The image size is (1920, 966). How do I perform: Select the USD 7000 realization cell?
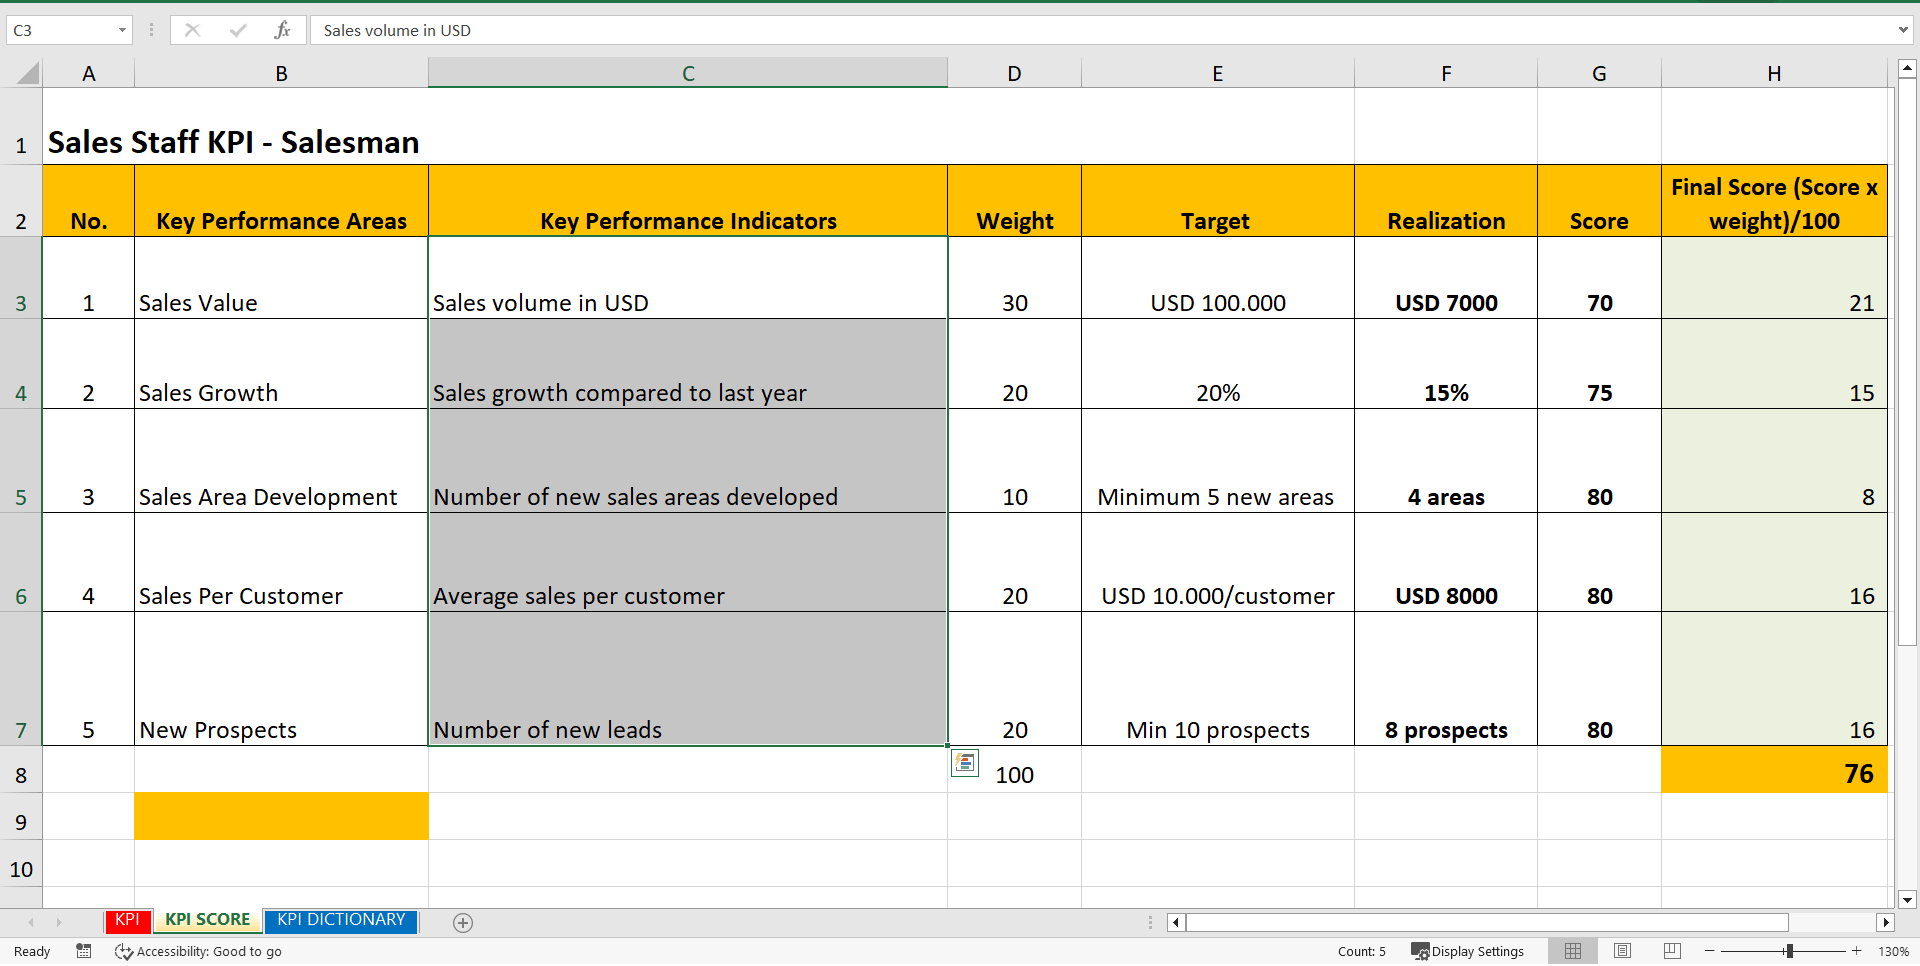(1446, 278)
